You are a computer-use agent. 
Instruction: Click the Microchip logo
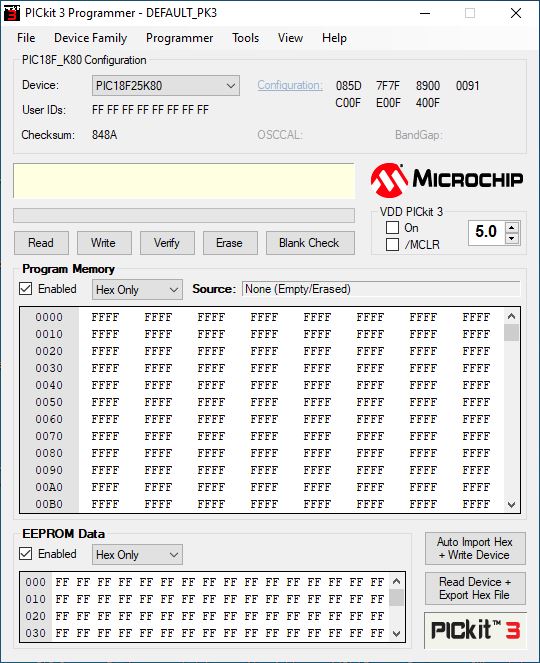(x=447, y=180)
